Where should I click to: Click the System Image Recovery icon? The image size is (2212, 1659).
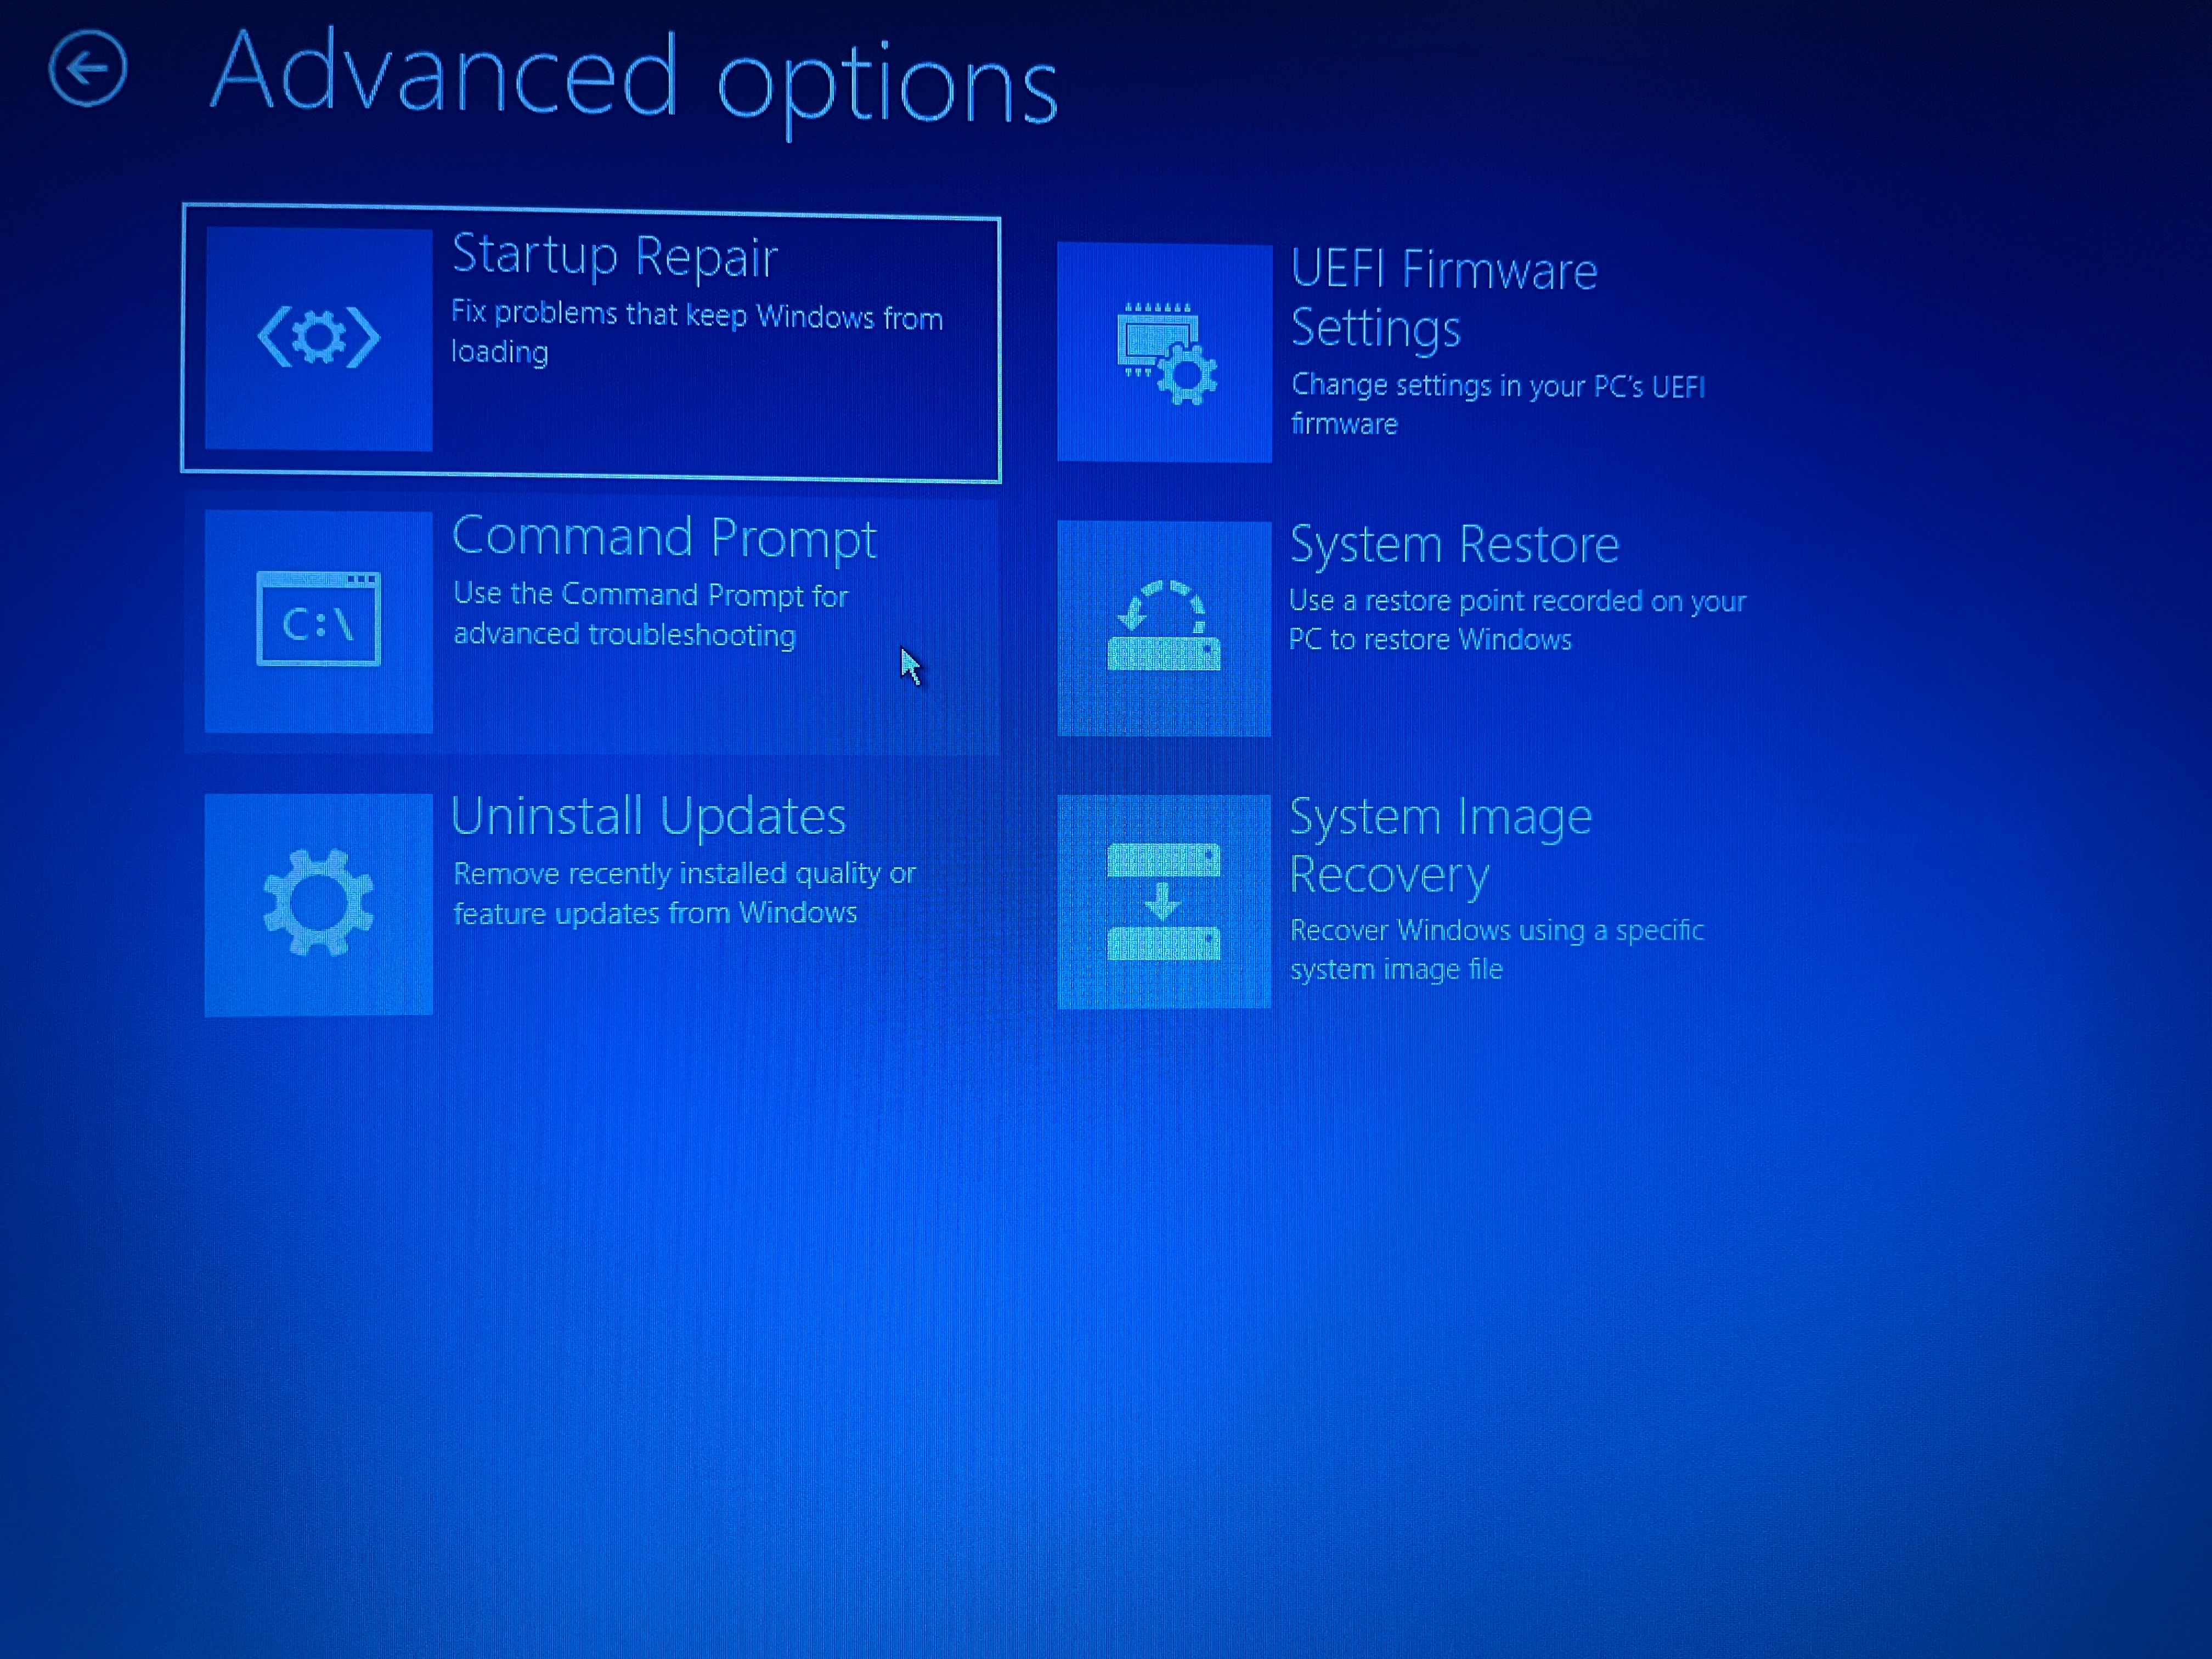[x=1164, y=901]
